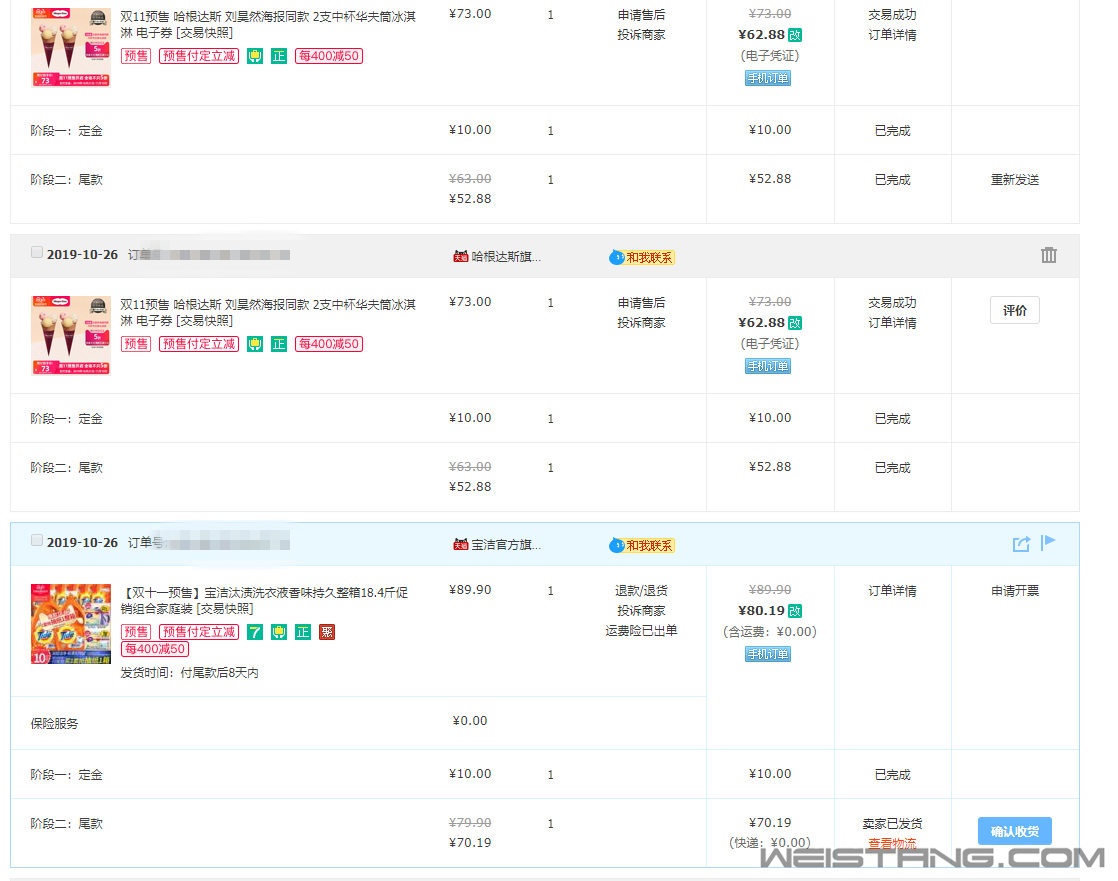The width and height of the screenshot is (1118, 881).
Task: Click the 确认收货 button
Action: [1015, 831]
